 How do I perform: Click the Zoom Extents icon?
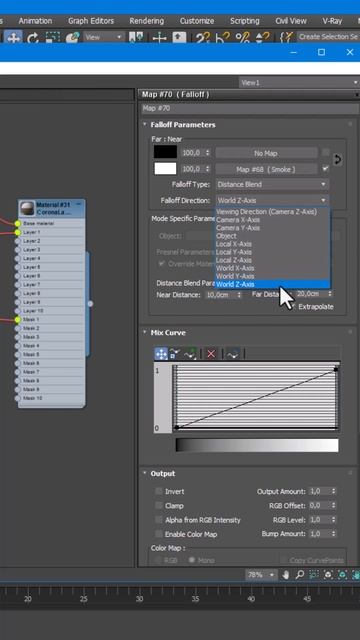point(328,575)
